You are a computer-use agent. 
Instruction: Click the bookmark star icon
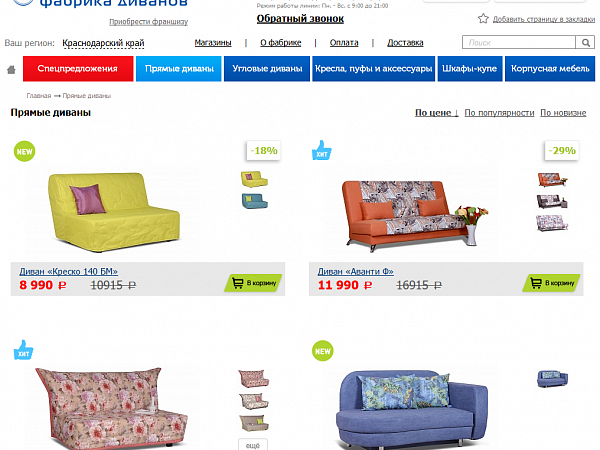(x=483, y=18)
